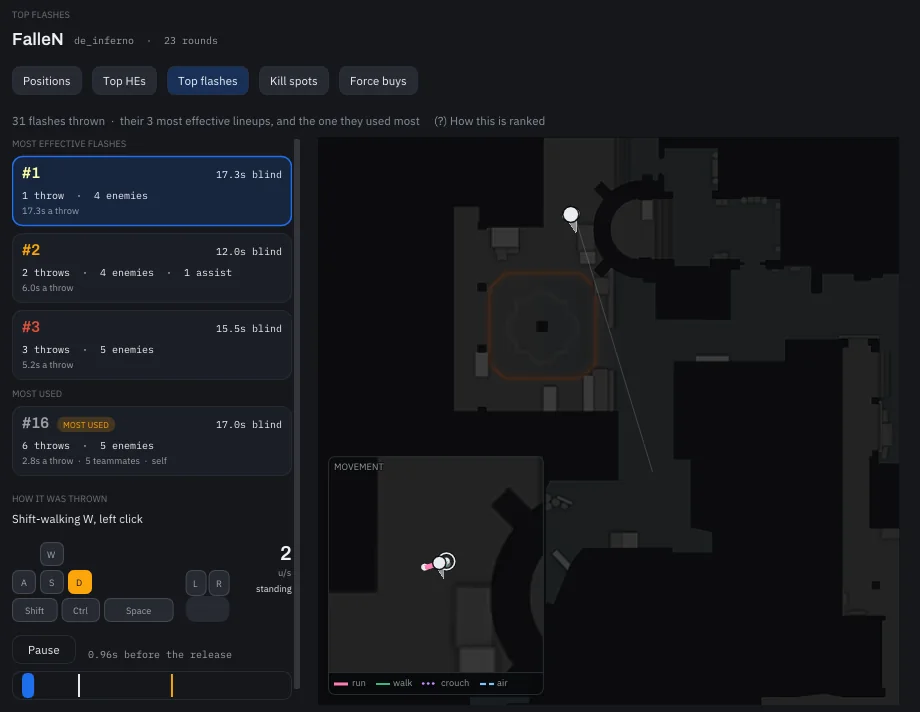The height and width of the screenshot is (712, 920).
Task: Click the flash lists panel scrollbar
Action: 297,414
